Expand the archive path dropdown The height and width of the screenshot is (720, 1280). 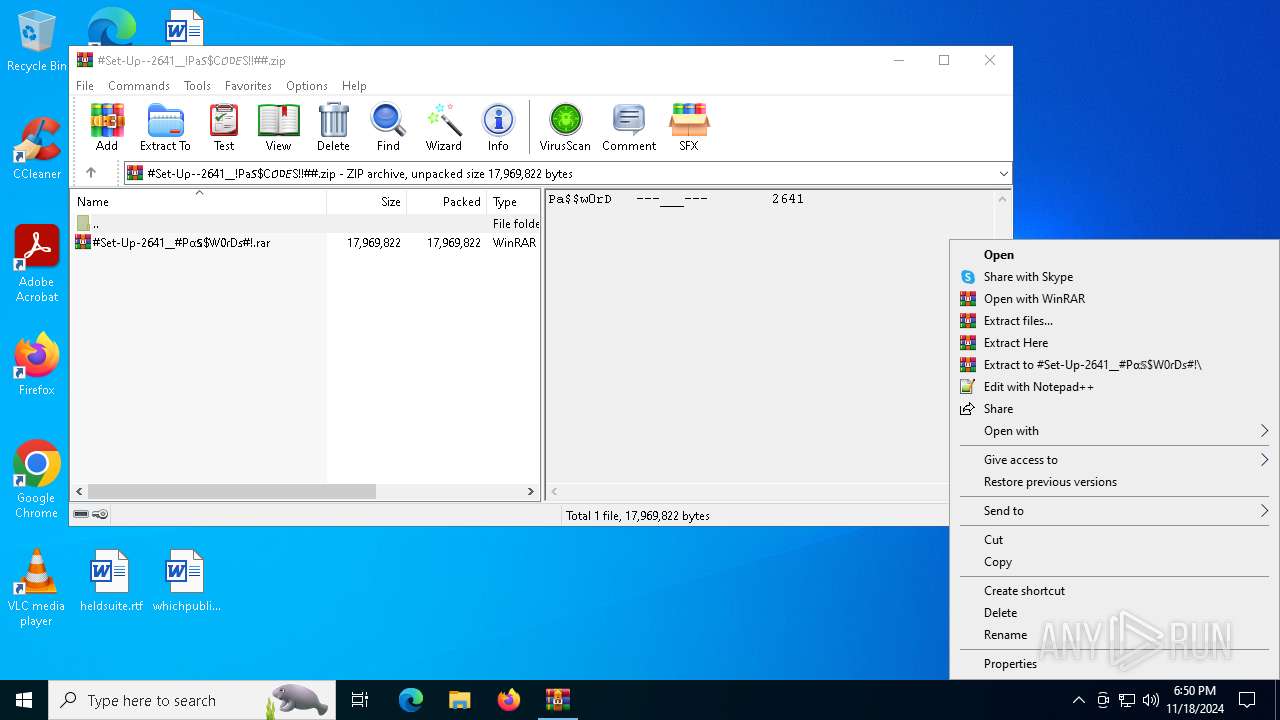pyautogui.click(x=1003, y=174)
